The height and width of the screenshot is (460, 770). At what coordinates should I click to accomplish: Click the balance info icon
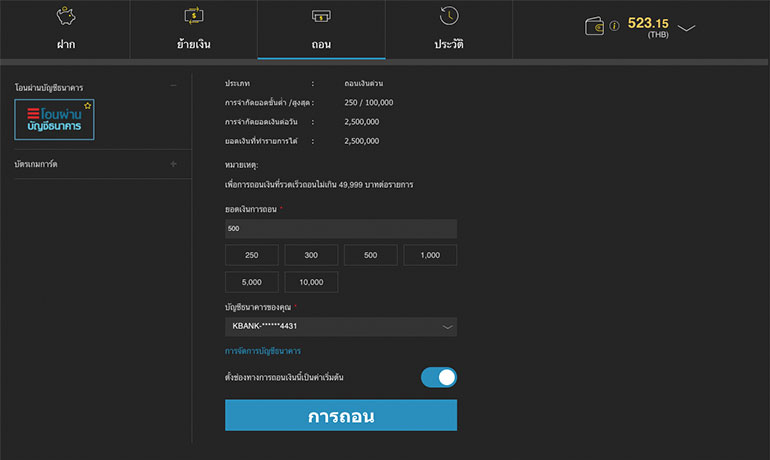[x=614, y=26]
